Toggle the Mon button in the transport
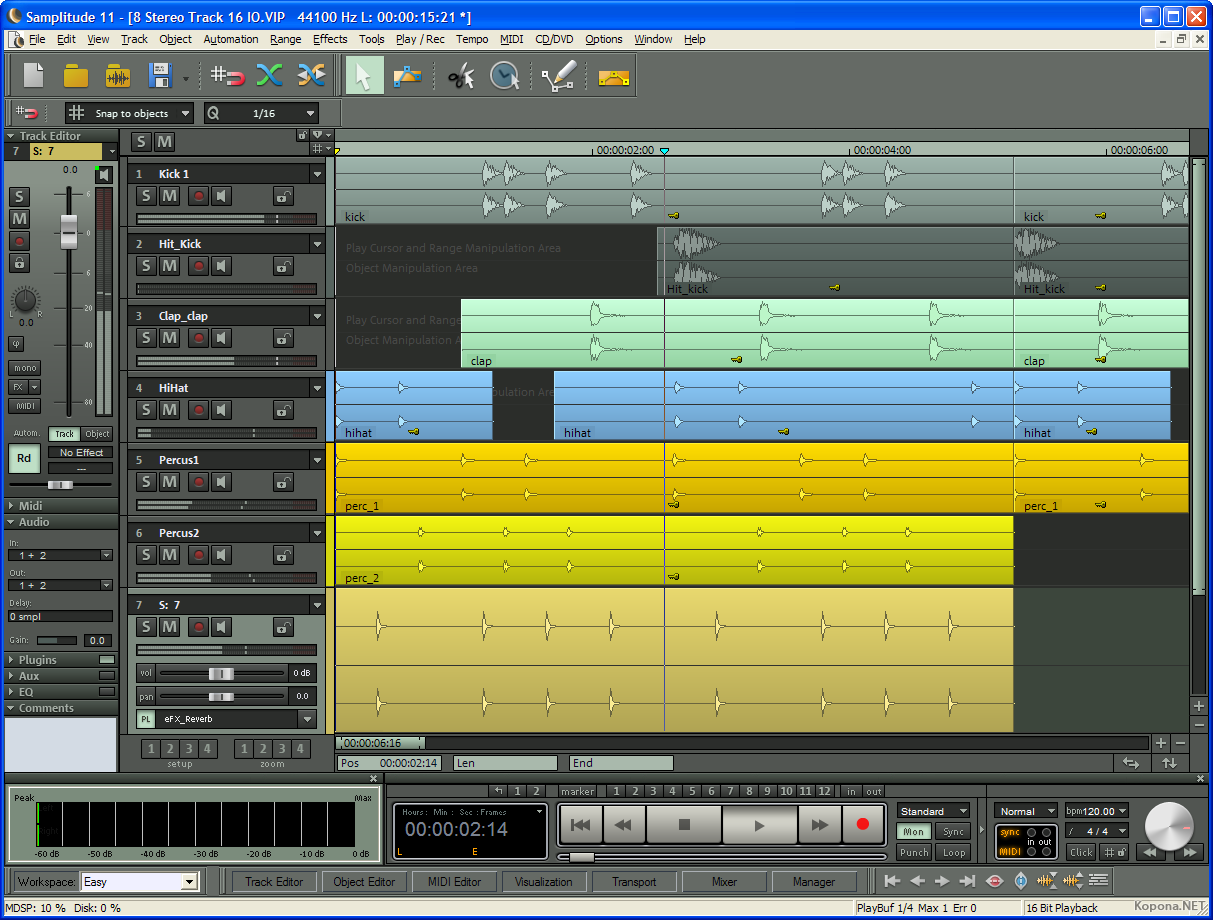The height and width of the screenshot is (920, 1213). [914, 832]
